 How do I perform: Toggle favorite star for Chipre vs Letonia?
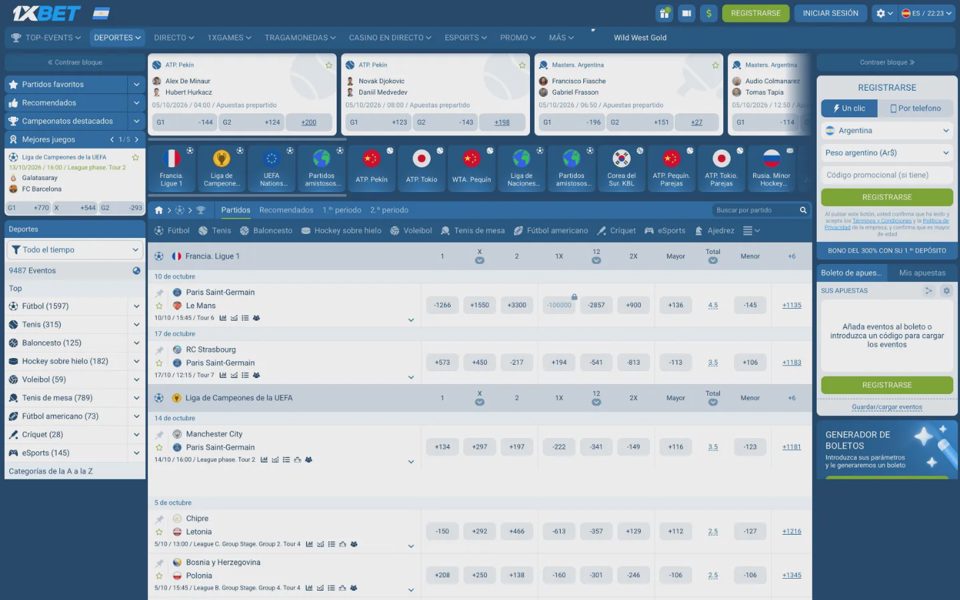[159, 532]
